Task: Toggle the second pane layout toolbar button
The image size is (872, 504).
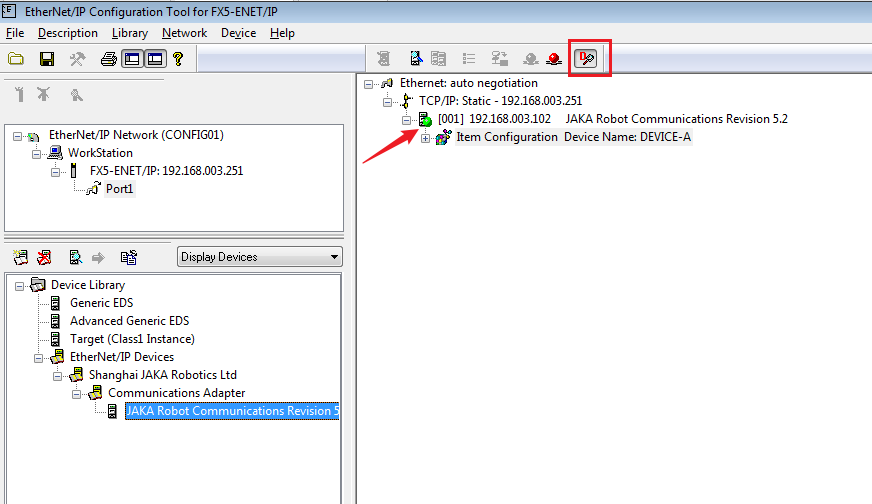Action: tap(155, 59)
